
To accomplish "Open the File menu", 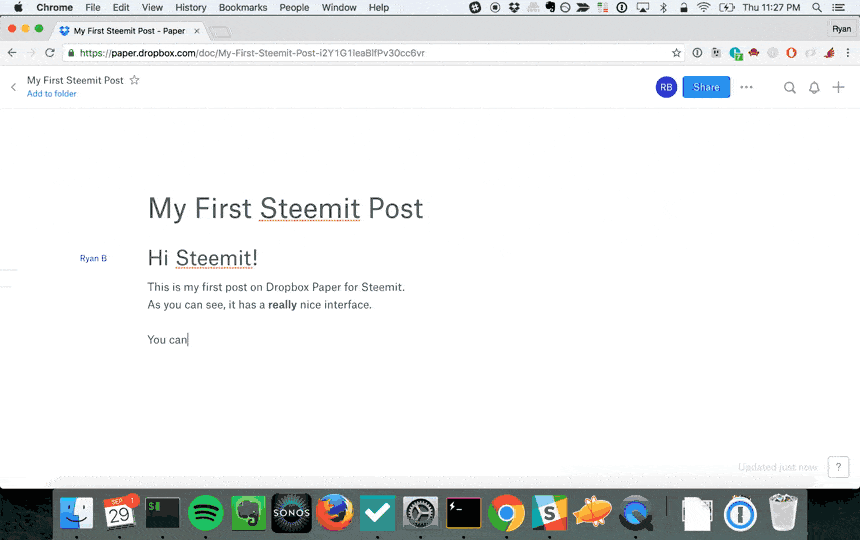I will pyautogui.click(x=93, y=8).
